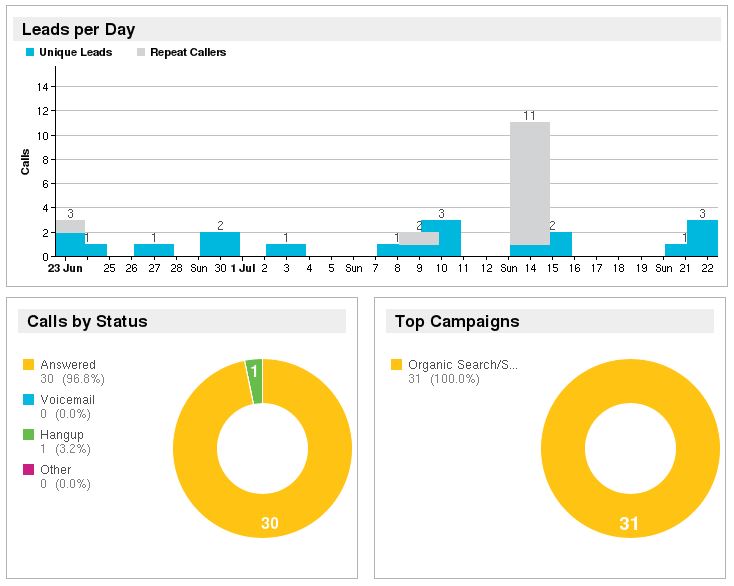734x586 pixels.
Task: Click the blue bar labeled 3 at 22
Action: (x=702, y=238)
